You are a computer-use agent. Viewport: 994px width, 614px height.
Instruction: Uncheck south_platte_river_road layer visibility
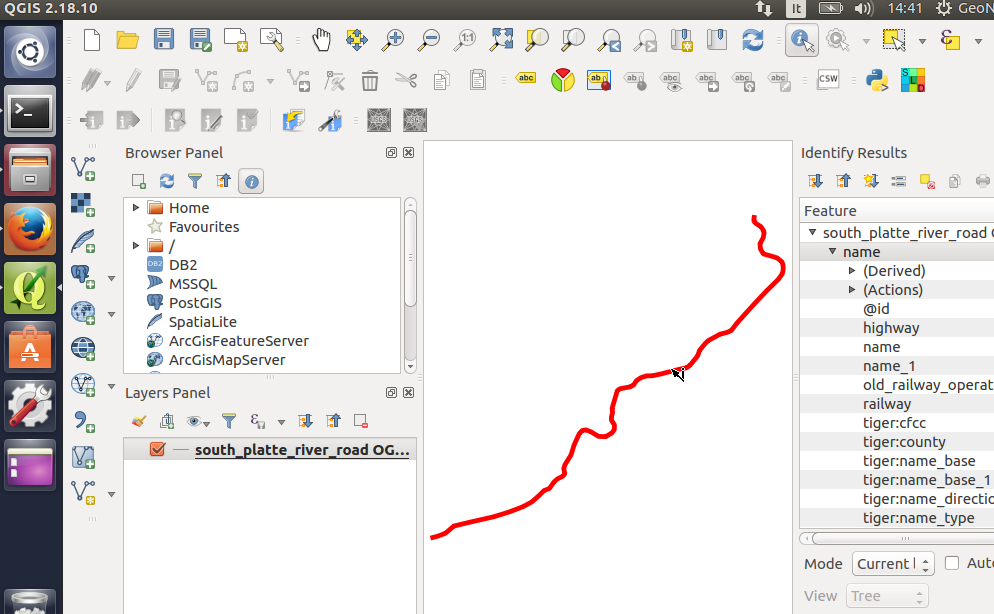tap(157, 449)
